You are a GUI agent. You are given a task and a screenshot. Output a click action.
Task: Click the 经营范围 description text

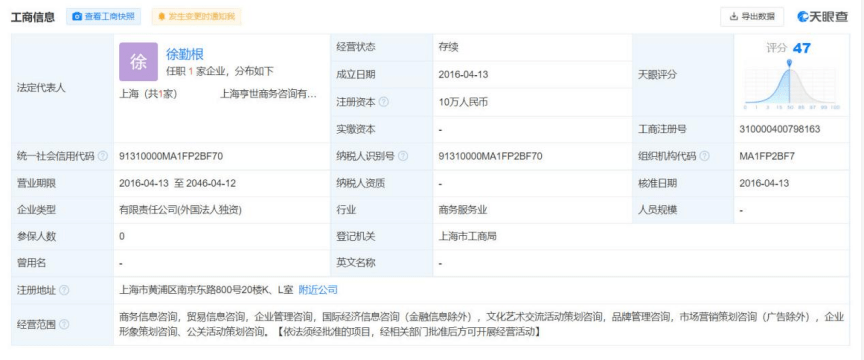(x=482, y=324)
